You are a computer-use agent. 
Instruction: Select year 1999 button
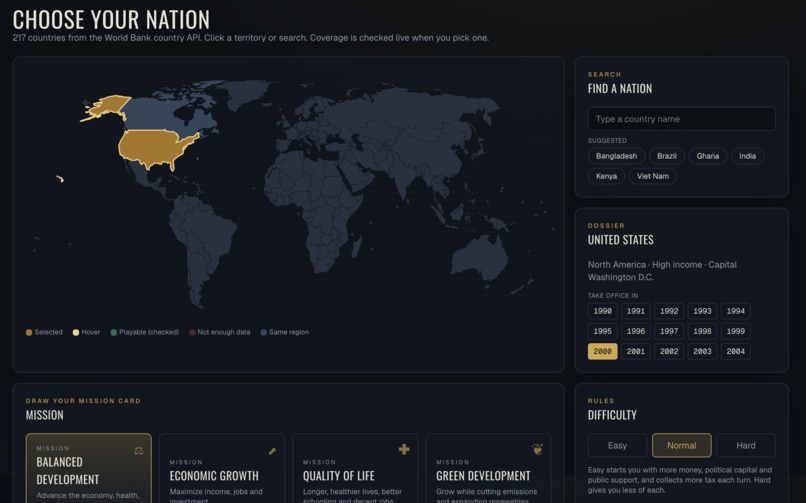pyautogui.click(x=736, y=331)
